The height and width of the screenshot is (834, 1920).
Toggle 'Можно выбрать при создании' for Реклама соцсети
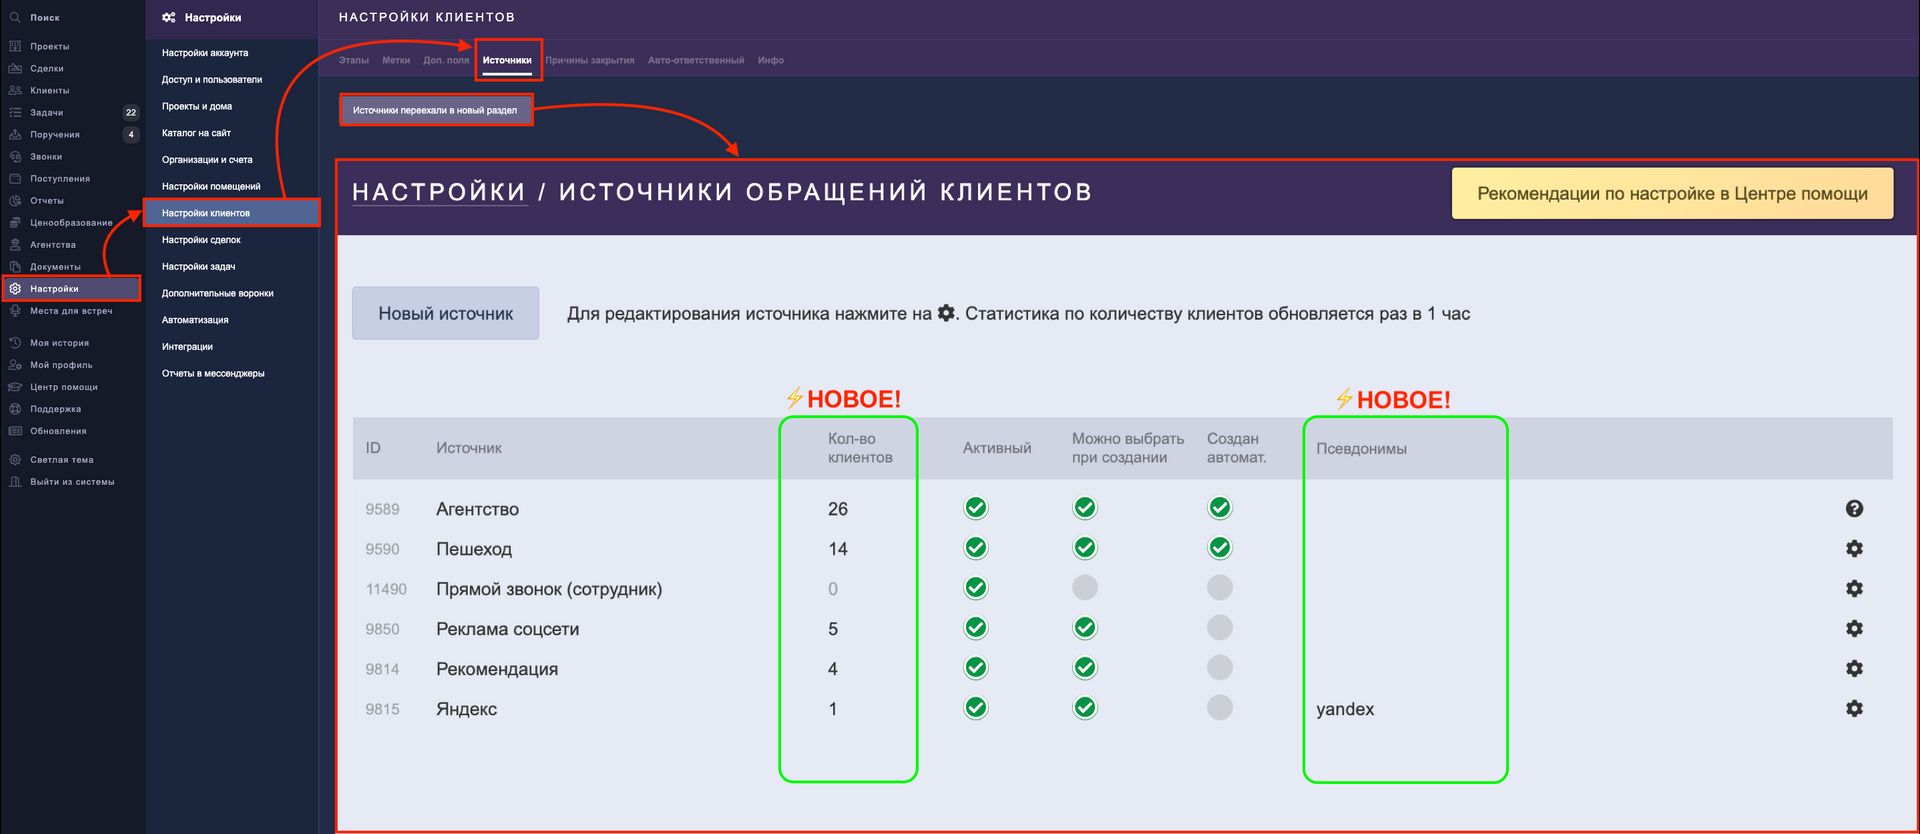(x=1085, y=628)
